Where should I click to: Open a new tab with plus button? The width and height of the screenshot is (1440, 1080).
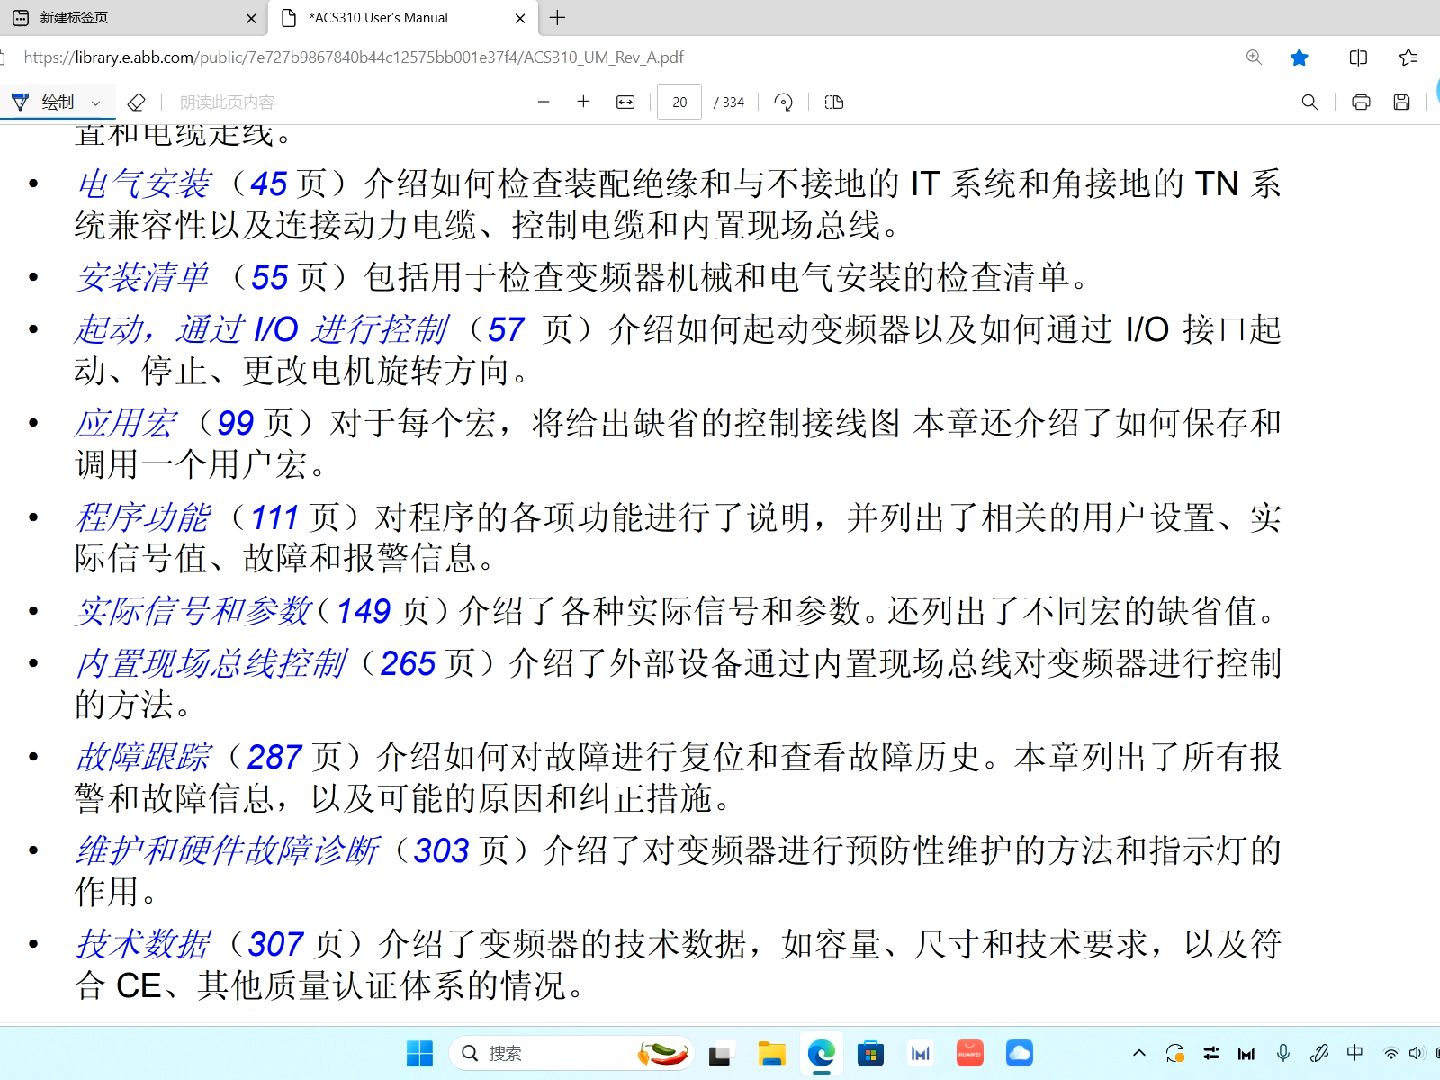[x=558, y=17]
